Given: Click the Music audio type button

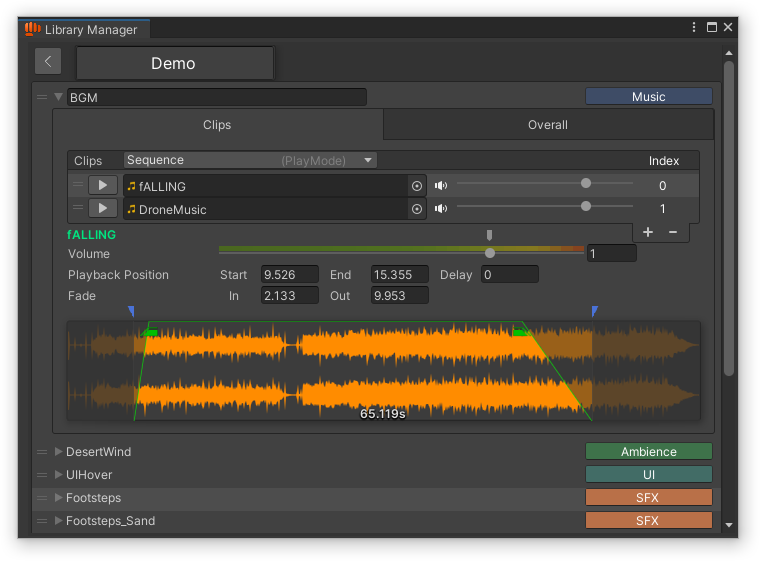Looking at the screenshot, I should (648, 97).
